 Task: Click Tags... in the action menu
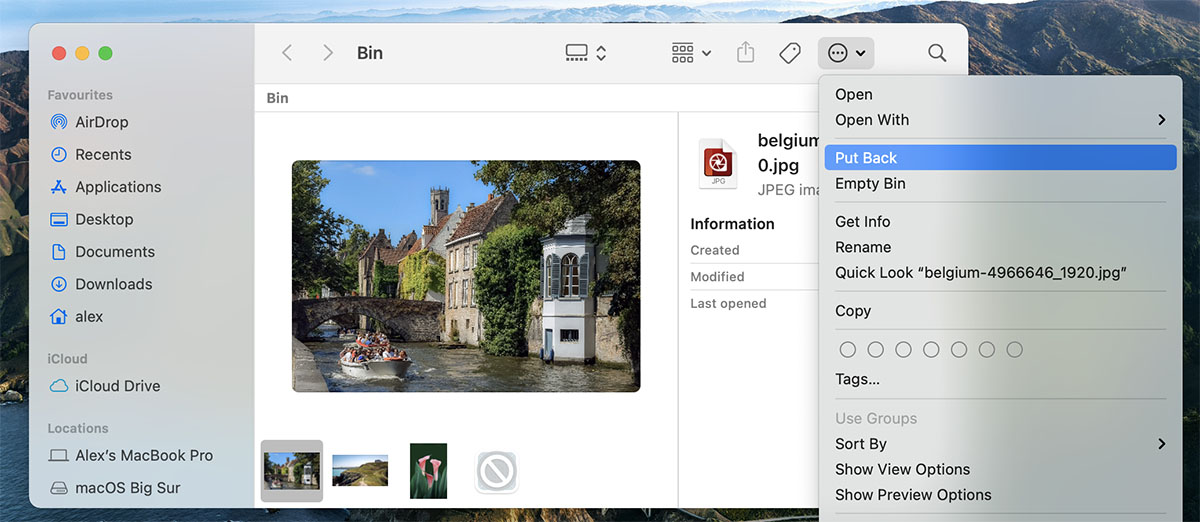[x=857, y=379]
